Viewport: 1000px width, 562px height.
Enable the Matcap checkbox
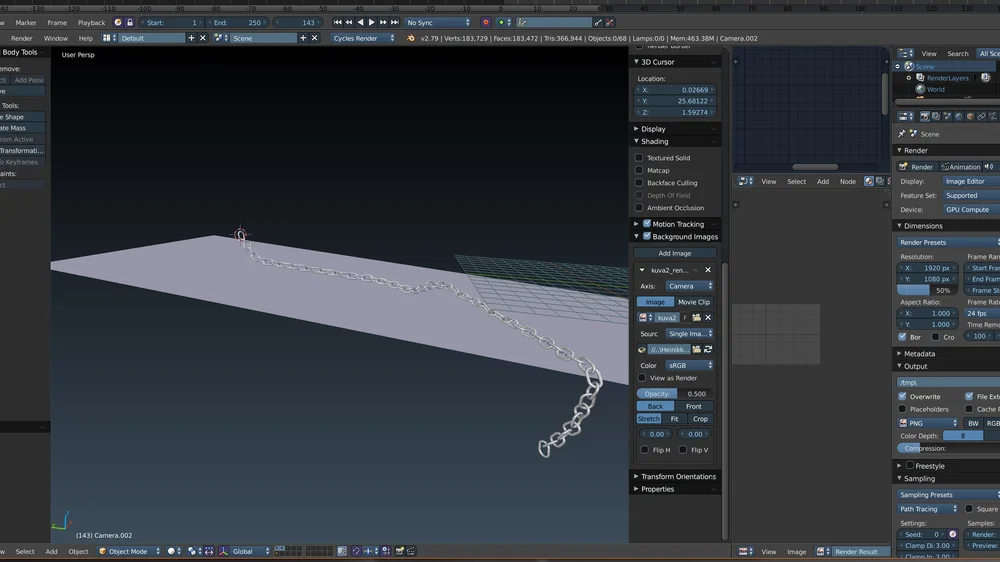click(x=639, y=170)
